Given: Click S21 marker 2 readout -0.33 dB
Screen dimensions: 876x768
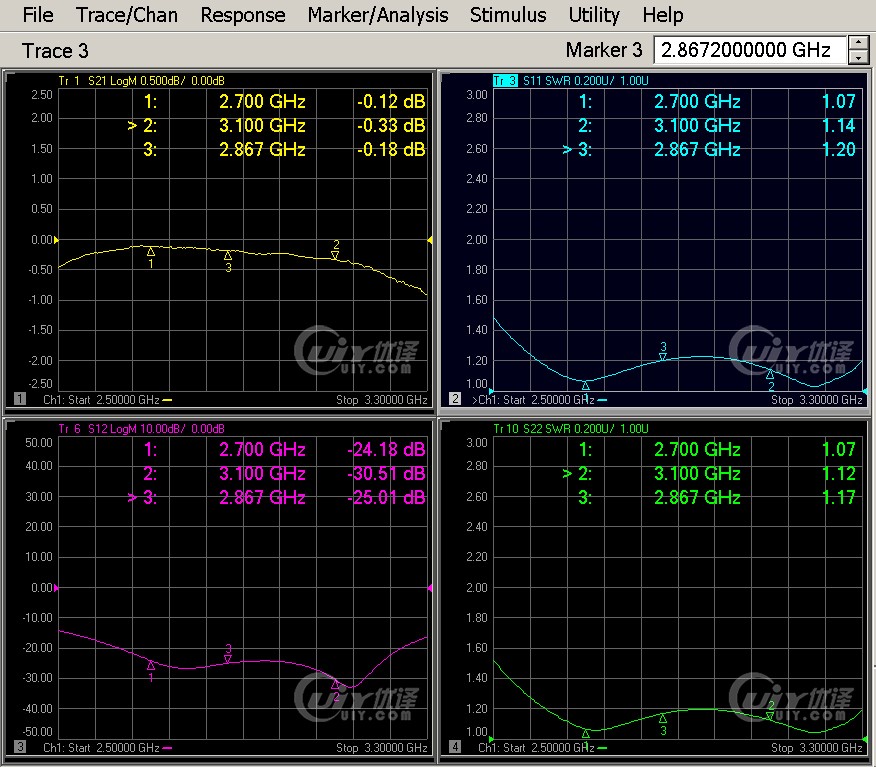Looking at the screenshot, I should pyautogui.click(x=391, y=125).
